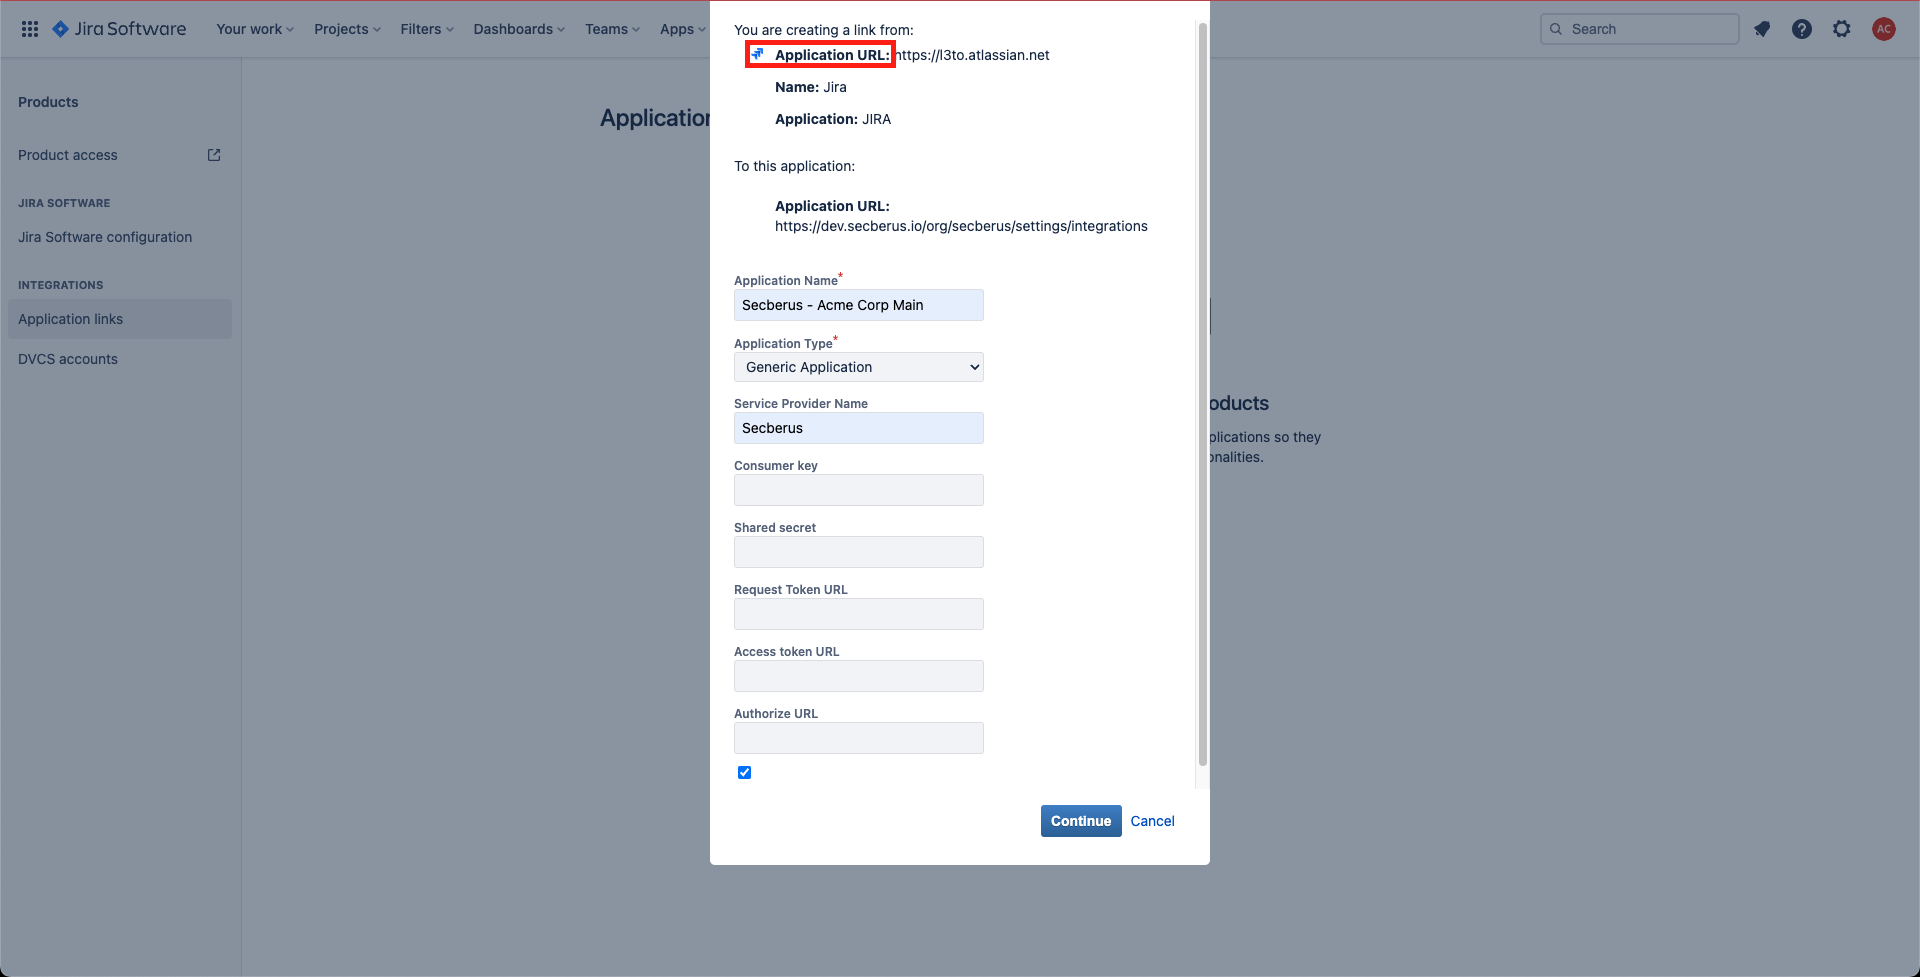
Task: Click the Products sidebar heading
Action: (x=48, y=102)
